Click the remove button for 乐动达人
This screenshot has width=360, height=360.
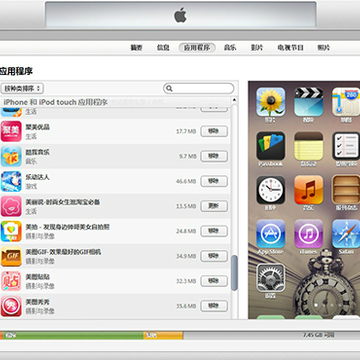tap(214, 181)
